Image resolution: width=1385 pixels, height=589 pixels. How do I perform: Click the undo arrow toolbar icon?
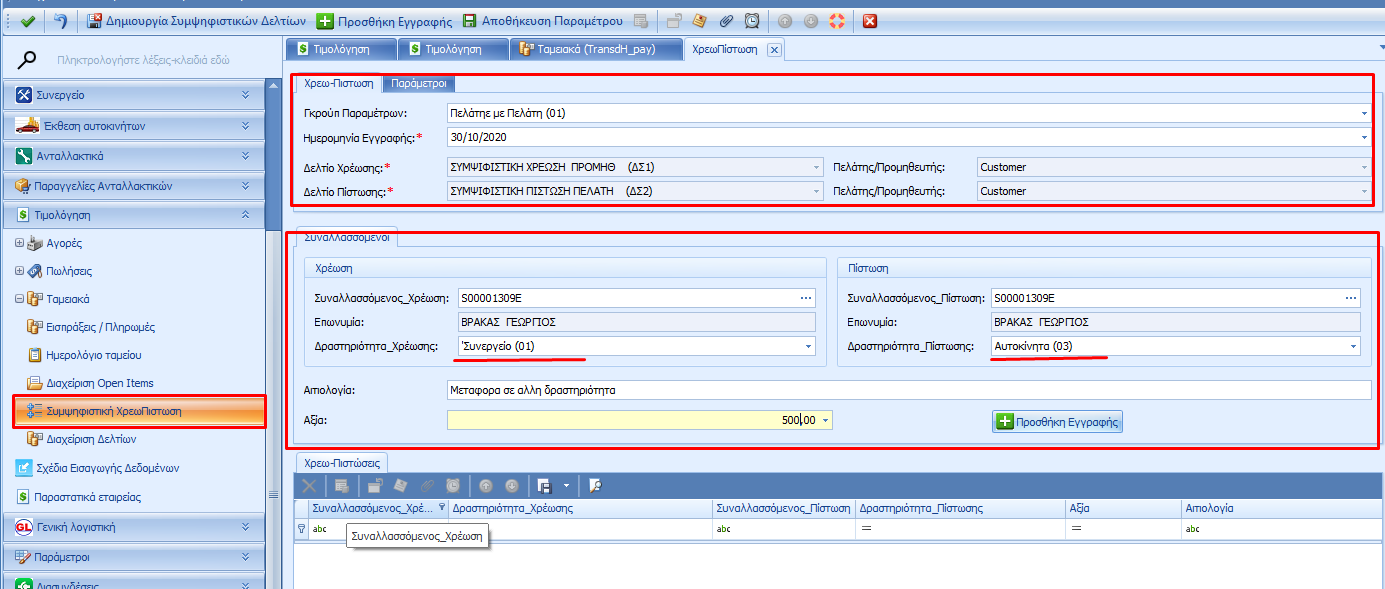click(62, 21)
